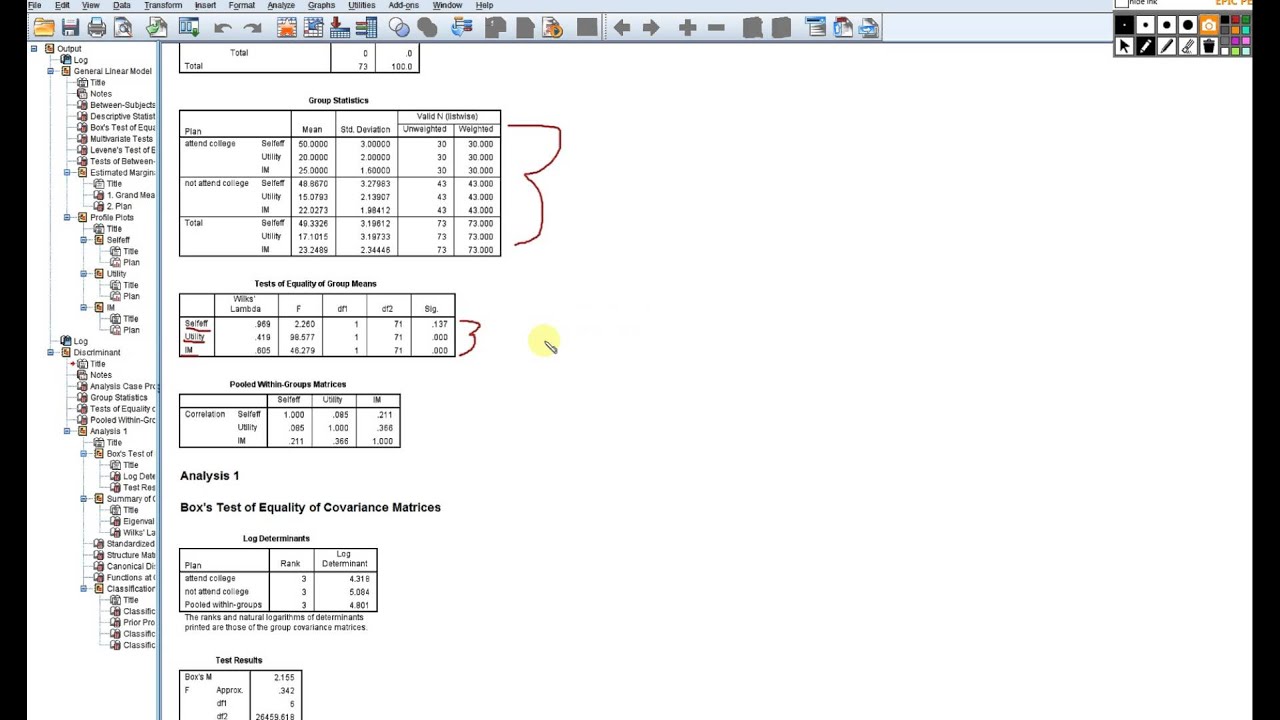
Task: Click the Epic Pen camera screenshot icon
Action: coord(1209,25)
